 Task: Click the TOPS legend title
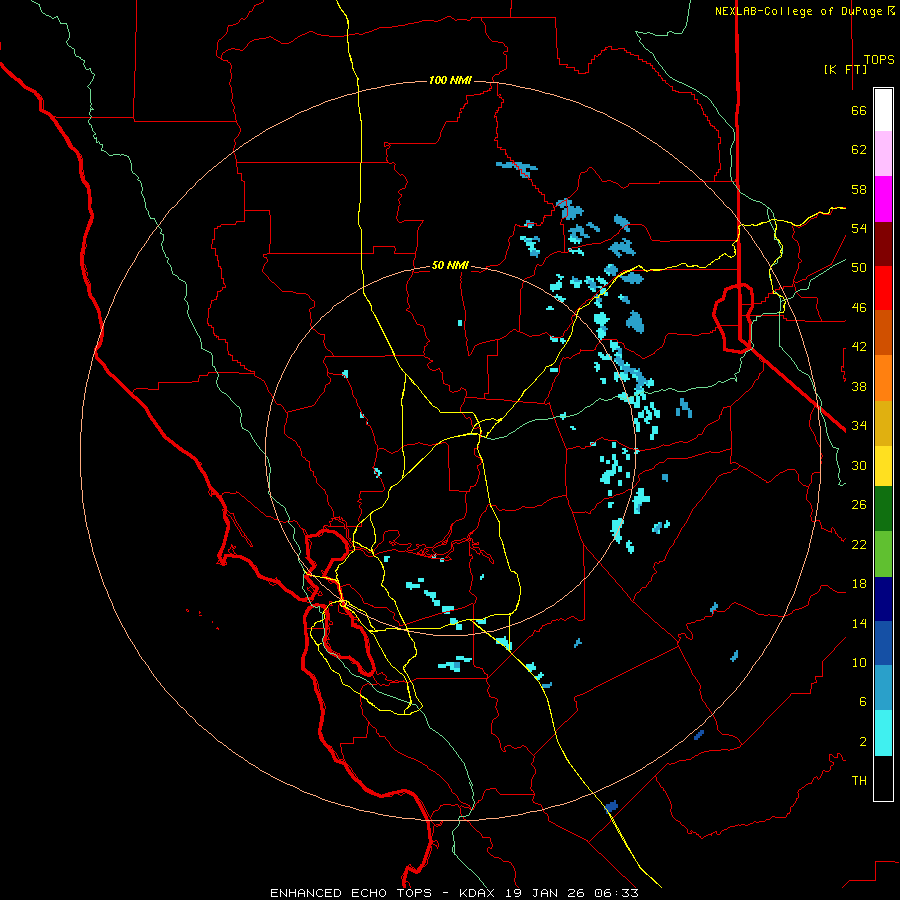pyautogui.click(x=879, y=60)
